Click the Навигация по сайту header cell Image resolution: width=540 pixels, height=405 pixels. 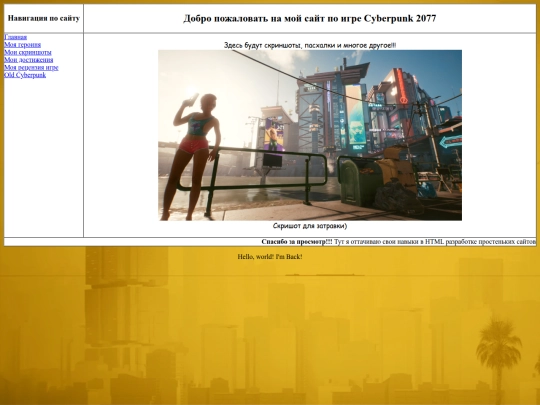click(44, 18)
